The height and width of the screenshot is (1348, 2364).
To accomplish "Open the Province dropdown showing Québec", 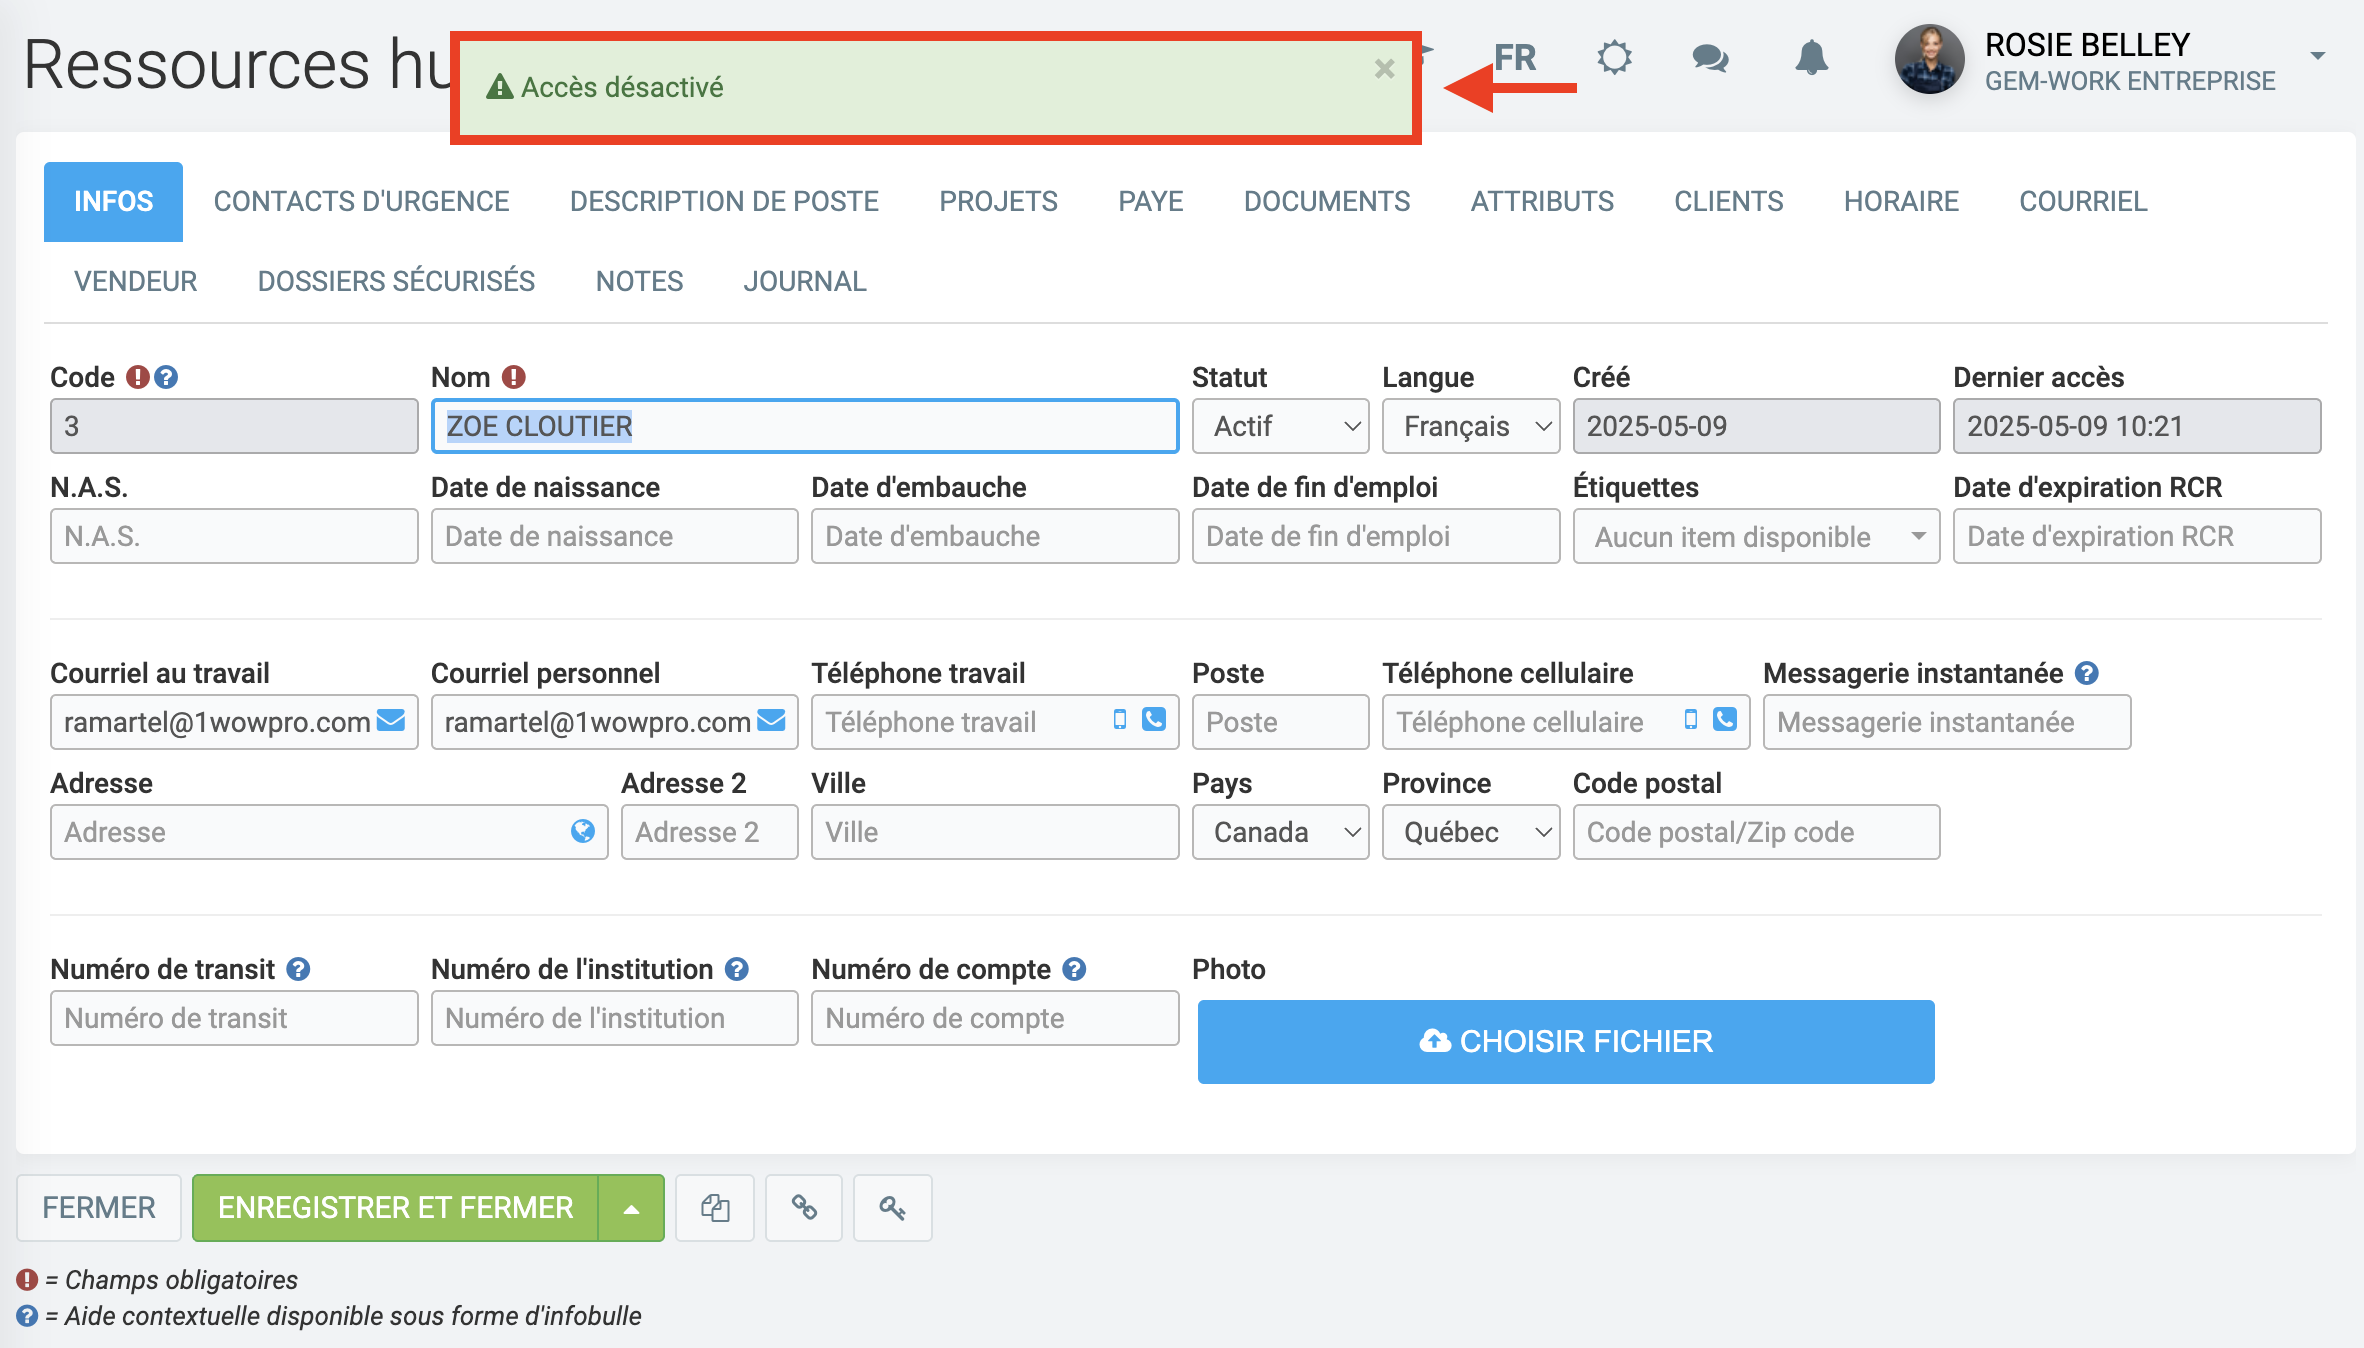I will [x=1470, y=832].
